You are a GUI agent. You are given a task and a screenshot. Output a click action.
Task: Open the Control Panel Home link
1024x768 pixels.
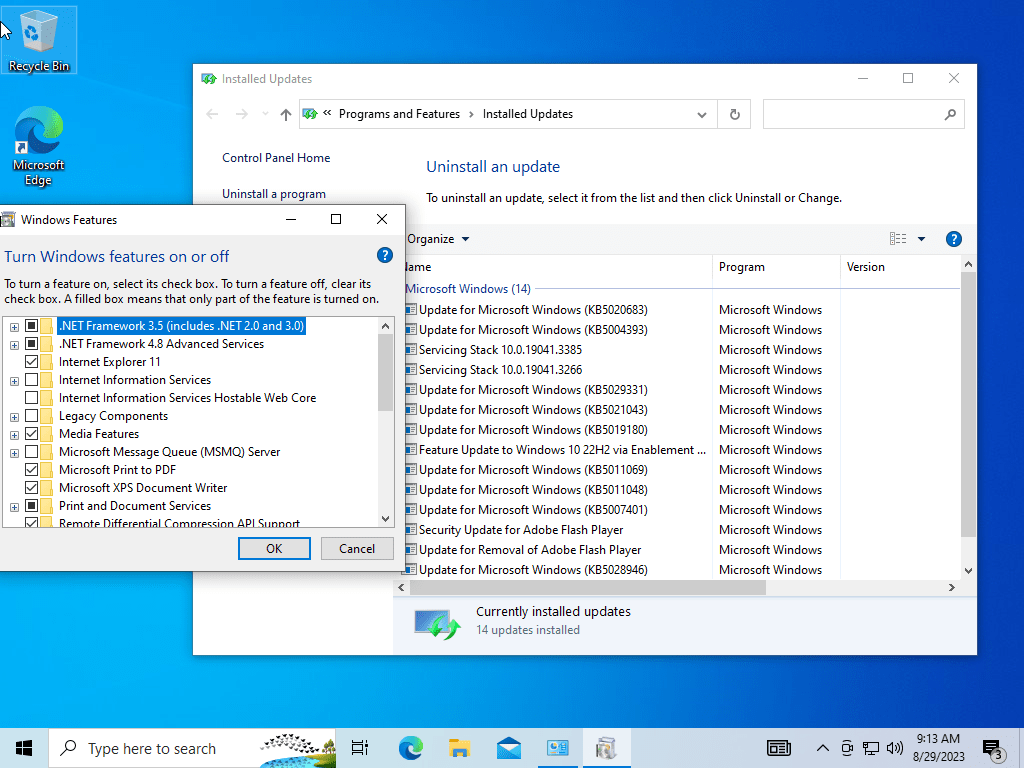click(x=276, y=158)
